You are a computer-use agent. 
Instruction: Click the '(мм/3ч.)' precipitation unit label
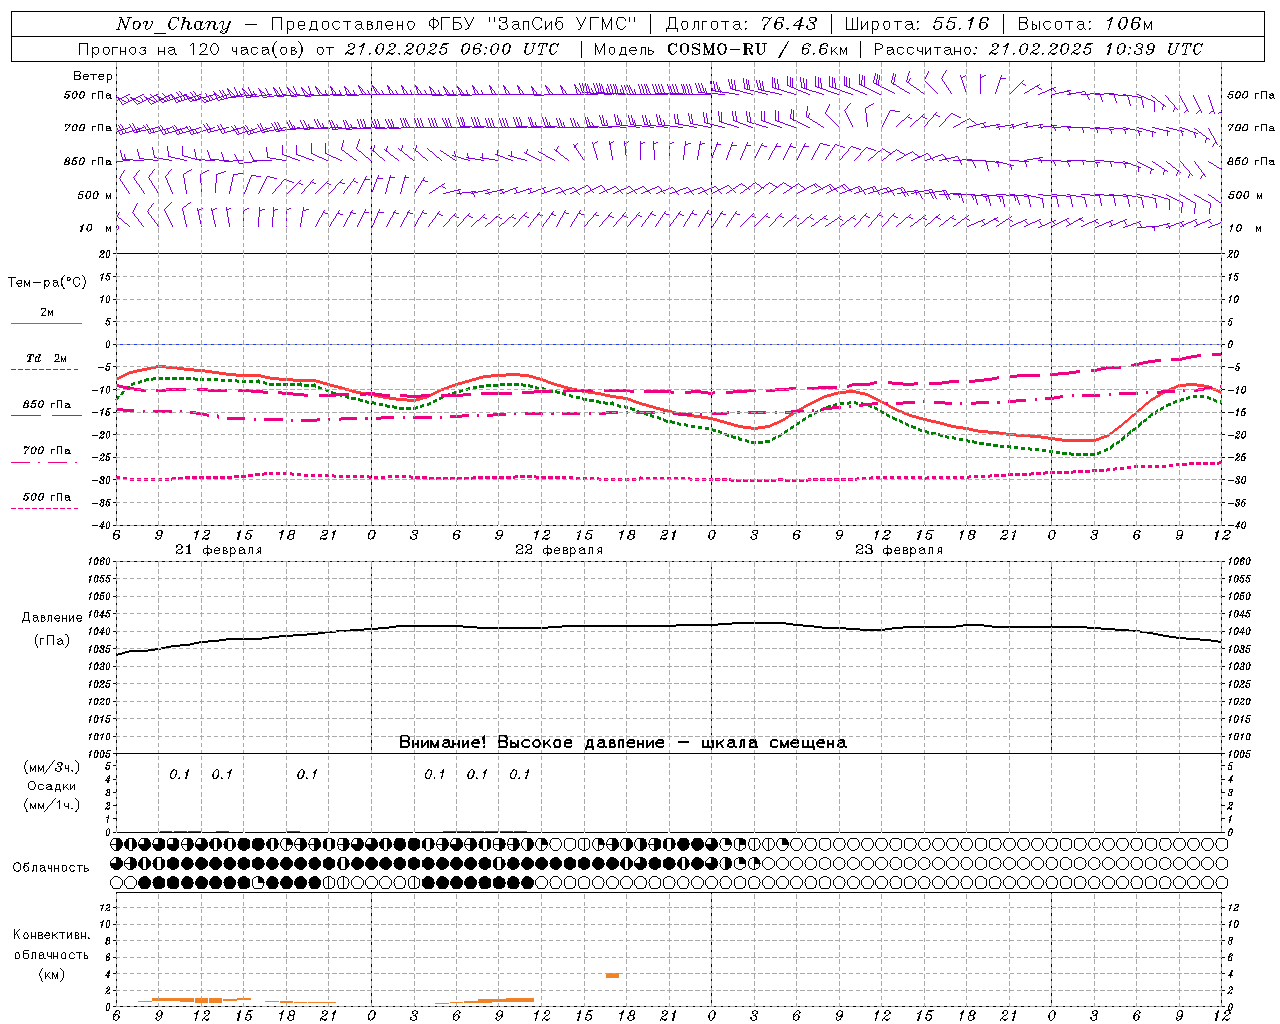[52, 768]
